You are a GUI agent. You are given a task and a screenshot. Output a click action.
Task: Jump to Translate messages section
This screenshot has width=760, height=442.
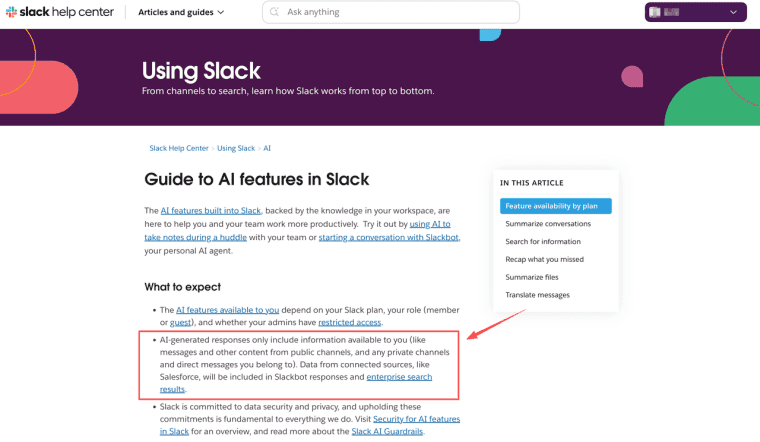[x=537, y=295]
